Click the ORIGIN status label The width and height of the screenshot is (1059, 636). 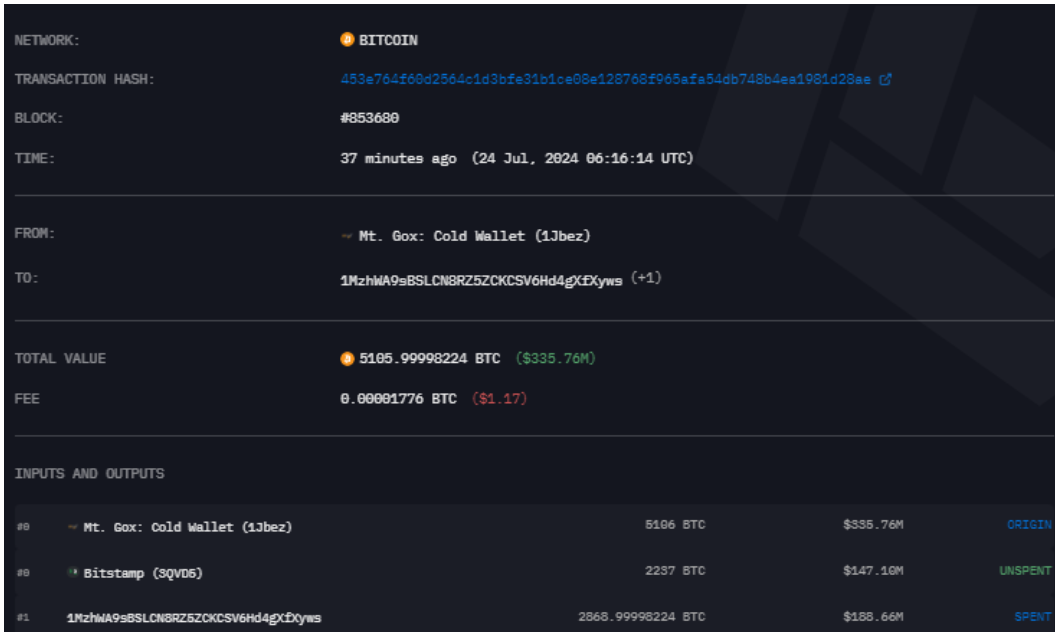click(1029, 525)
